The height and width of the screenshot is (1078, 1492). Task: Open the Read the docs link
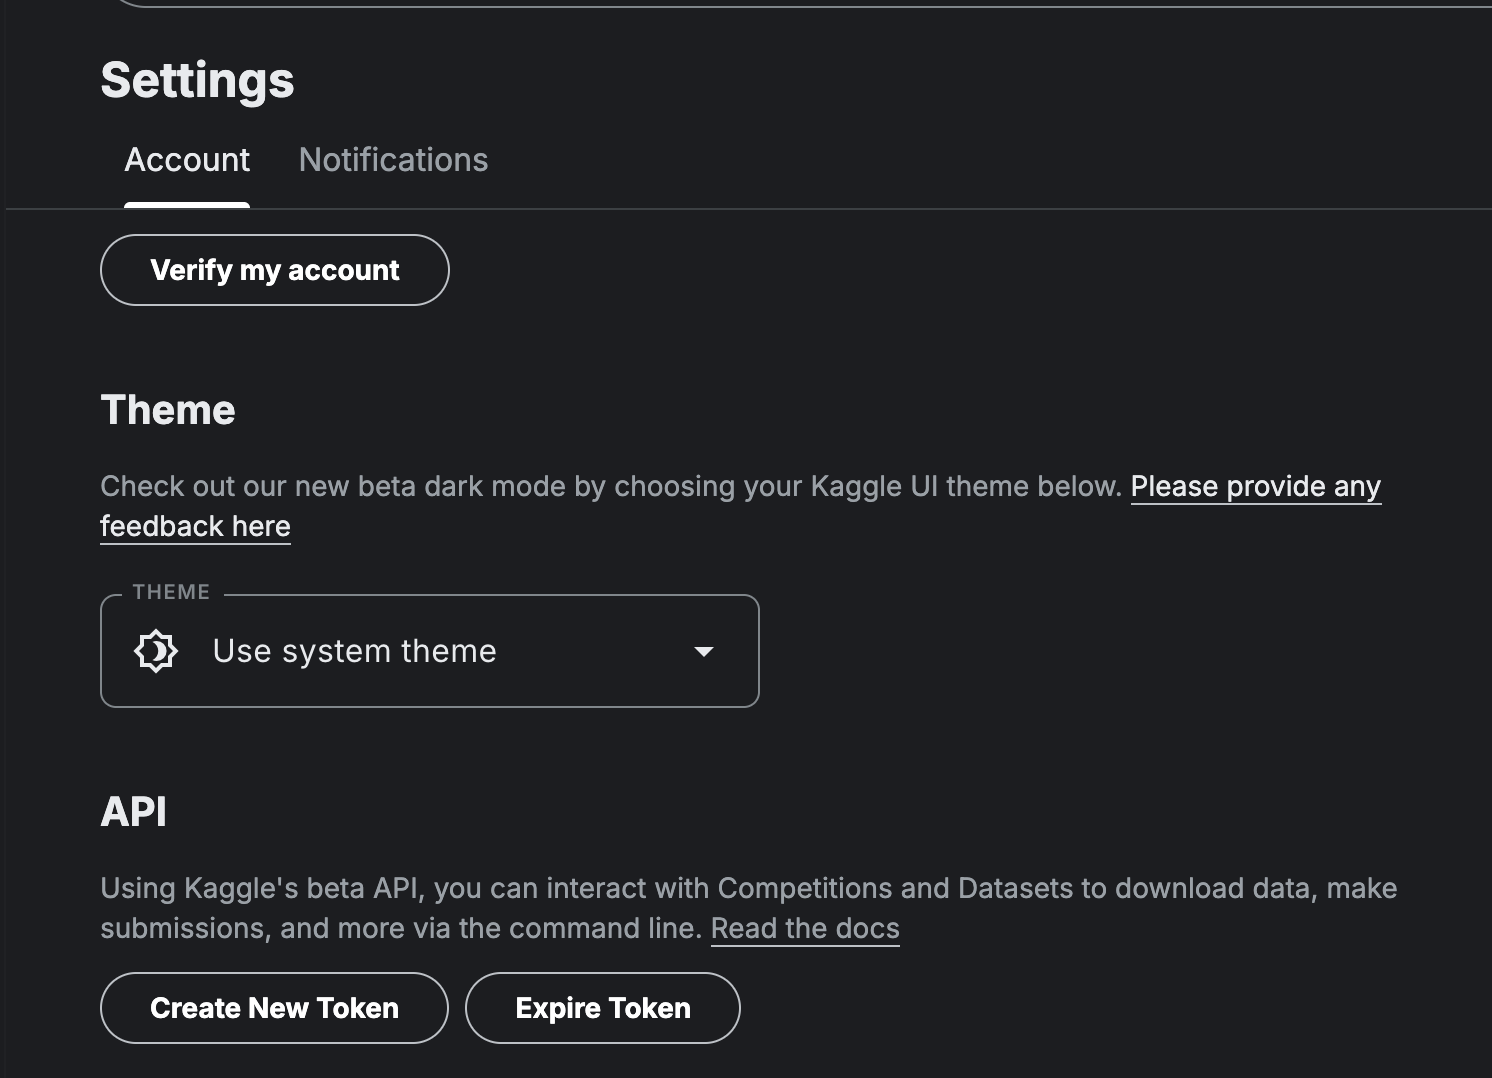tap(805, 928)
